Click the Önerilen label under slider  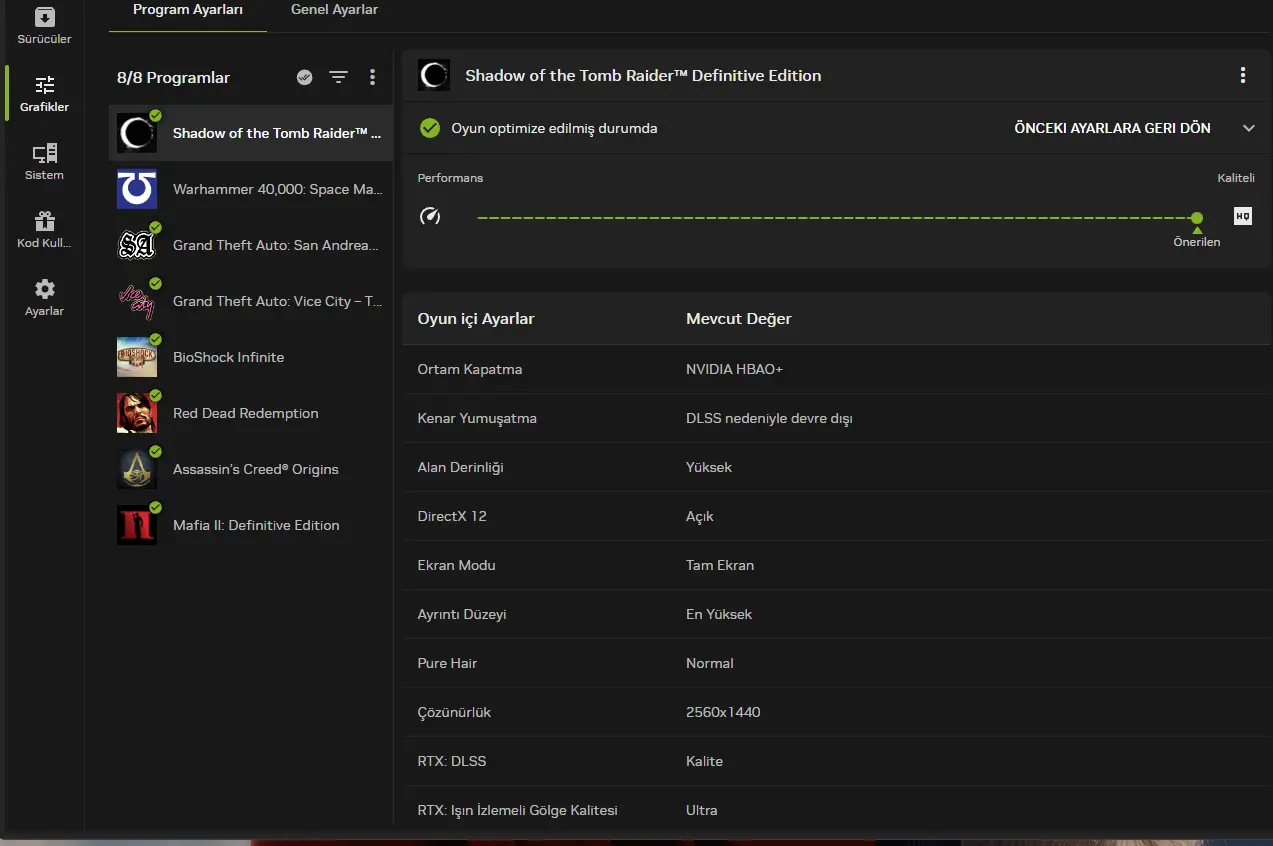click(1197, 242)
